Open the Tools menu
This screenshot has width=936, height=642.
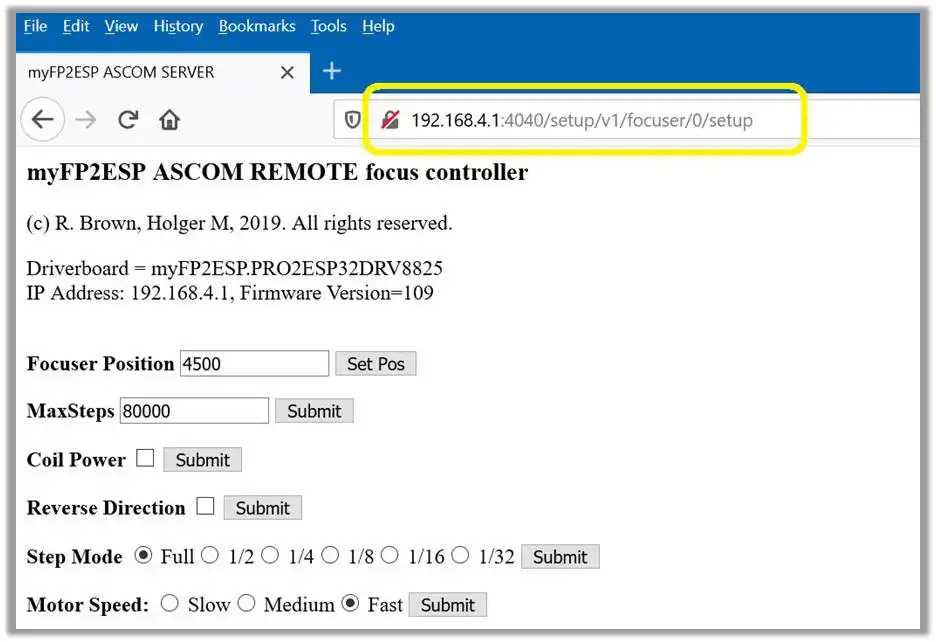pos(328,26)
